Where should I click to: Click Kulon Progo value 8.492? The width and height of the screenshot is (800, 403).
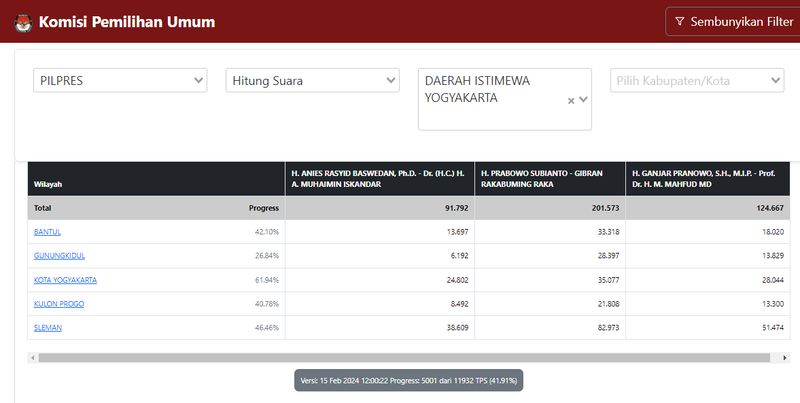pyautogui.click(x=459, y=304)
